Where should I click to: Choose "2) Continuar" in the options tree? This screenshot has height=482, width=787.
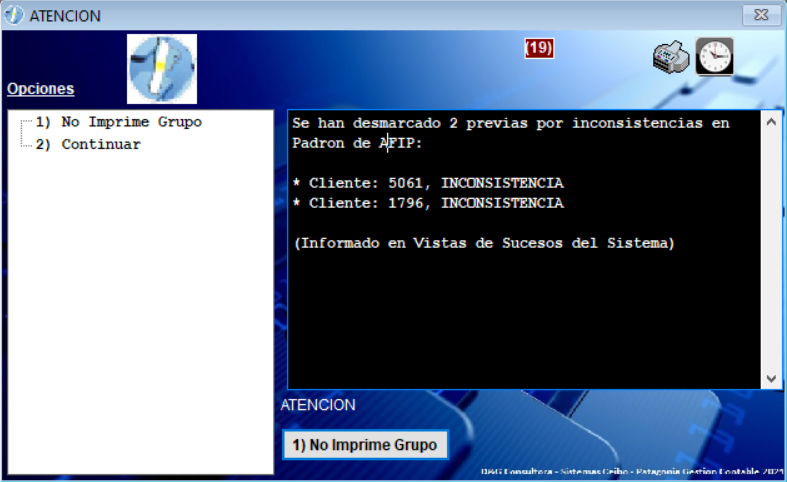tap(100, 144)
